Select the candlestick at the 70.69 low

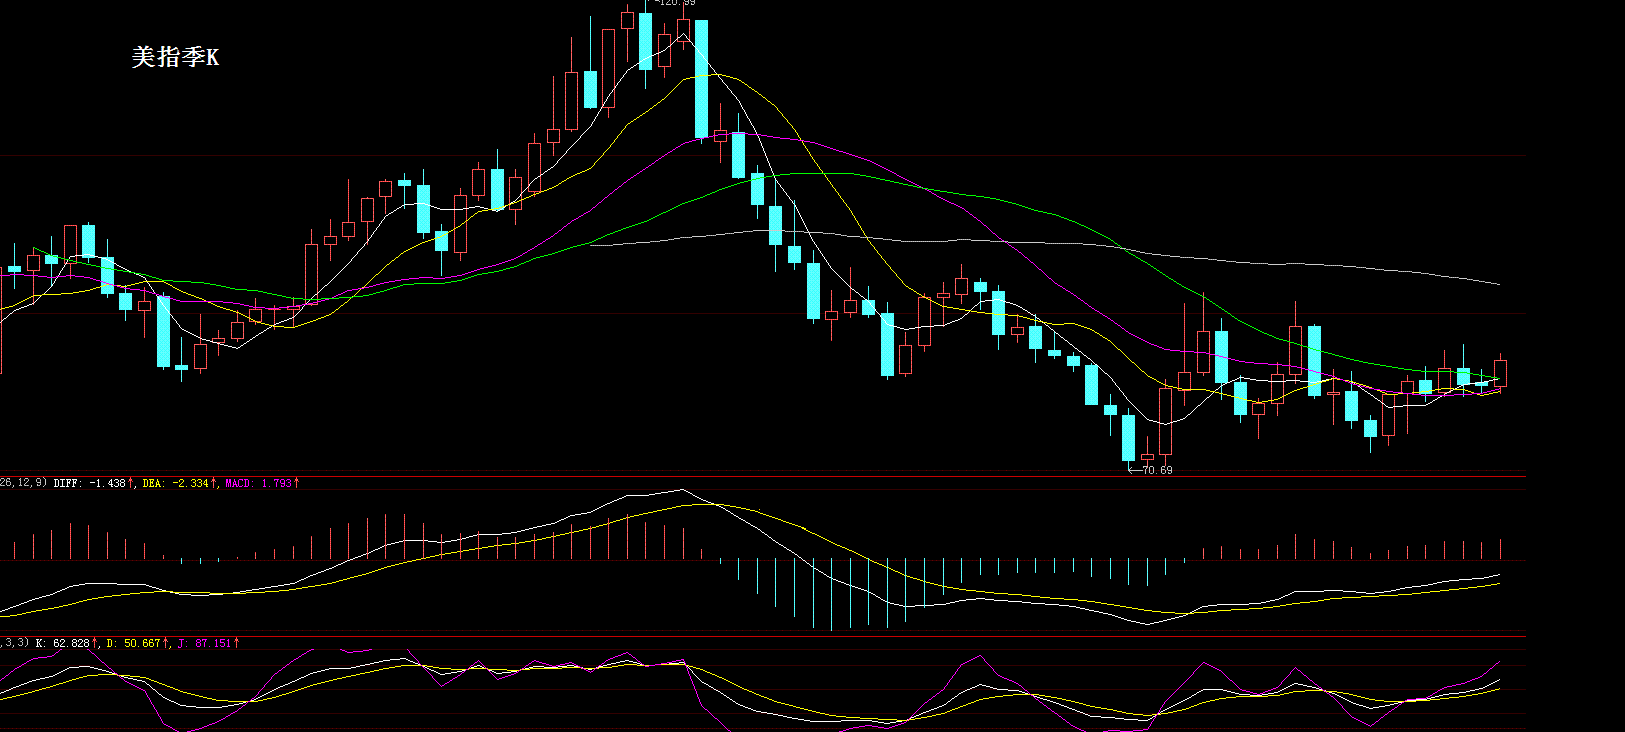tap(1128, 437)
